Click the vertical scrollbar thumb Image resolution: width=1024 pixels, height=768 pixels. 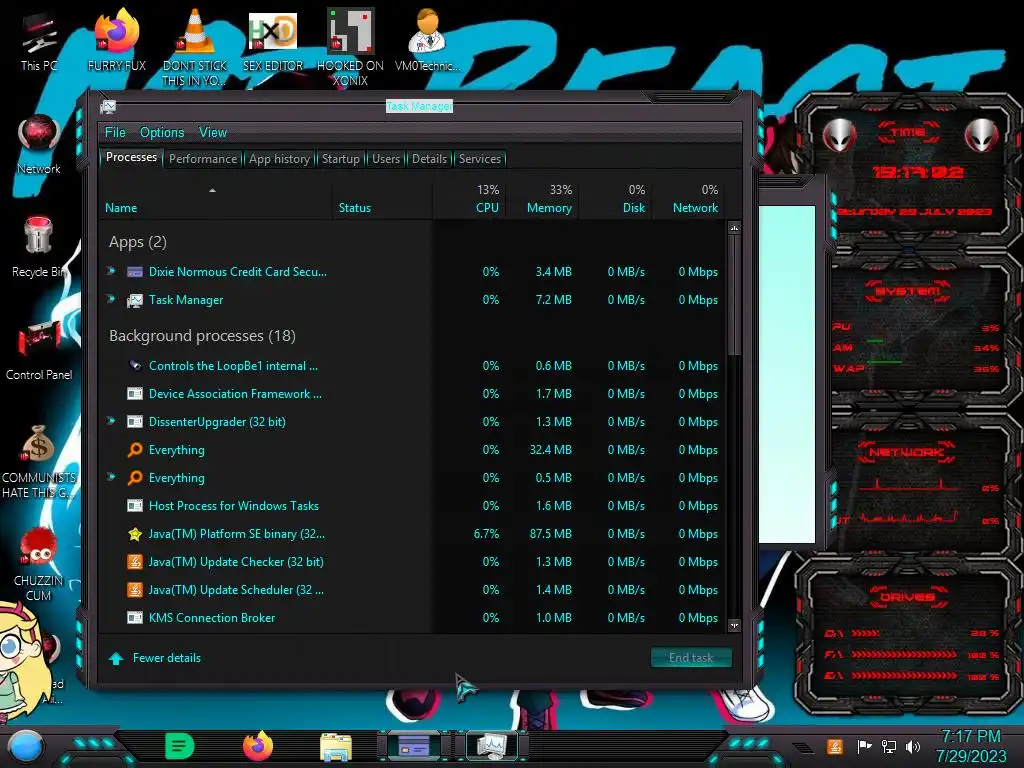[x=734, y=295]
